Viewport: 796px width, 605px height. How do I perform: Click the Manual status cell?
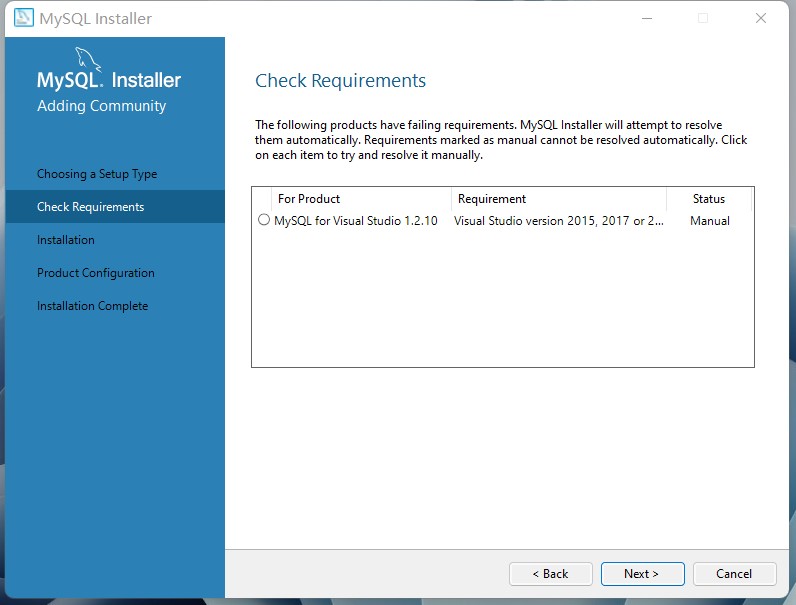pos(710,221)
